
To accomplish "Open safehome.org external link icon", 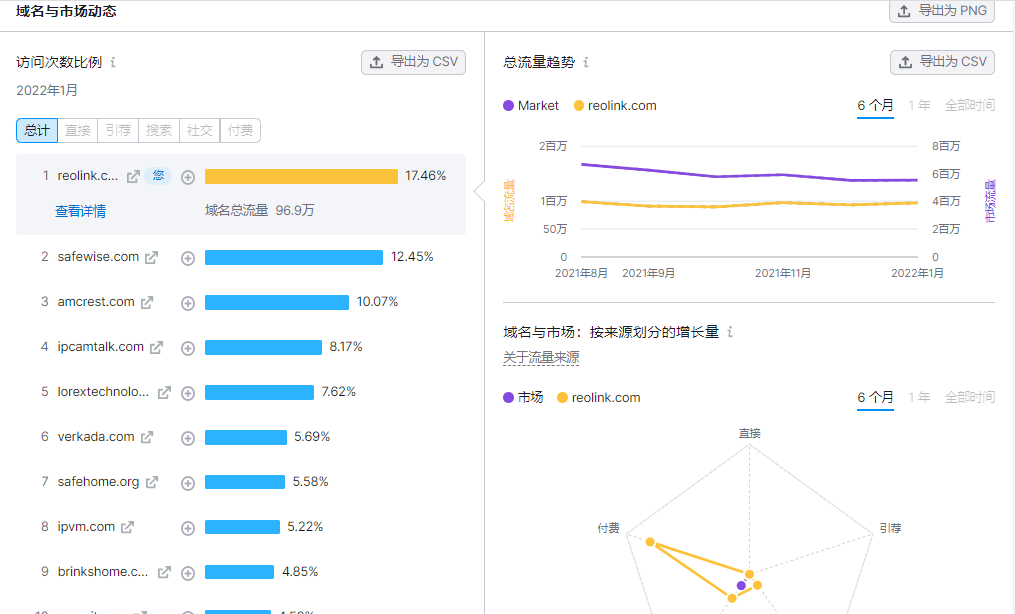I will pos(151,482).
